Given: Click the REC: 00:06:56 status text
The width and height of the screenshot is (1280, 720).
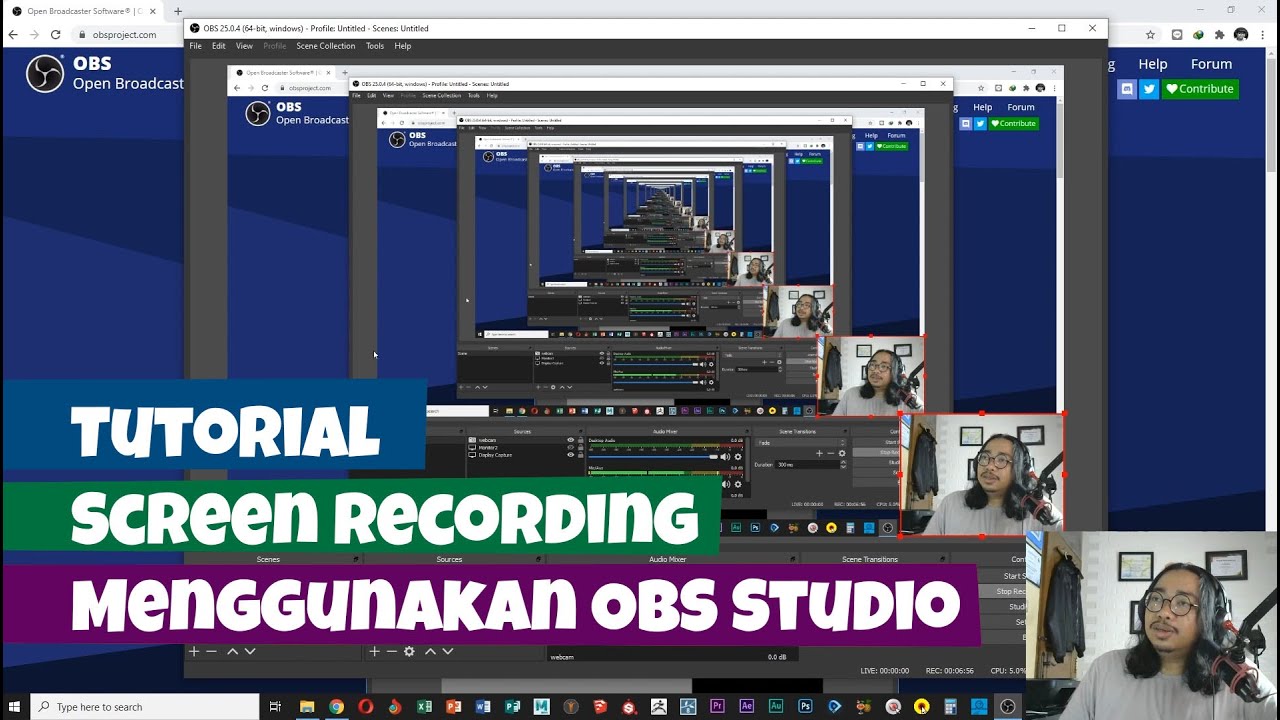Looking at the screenshot, I should pyautogui.click(x=949, y=671).
